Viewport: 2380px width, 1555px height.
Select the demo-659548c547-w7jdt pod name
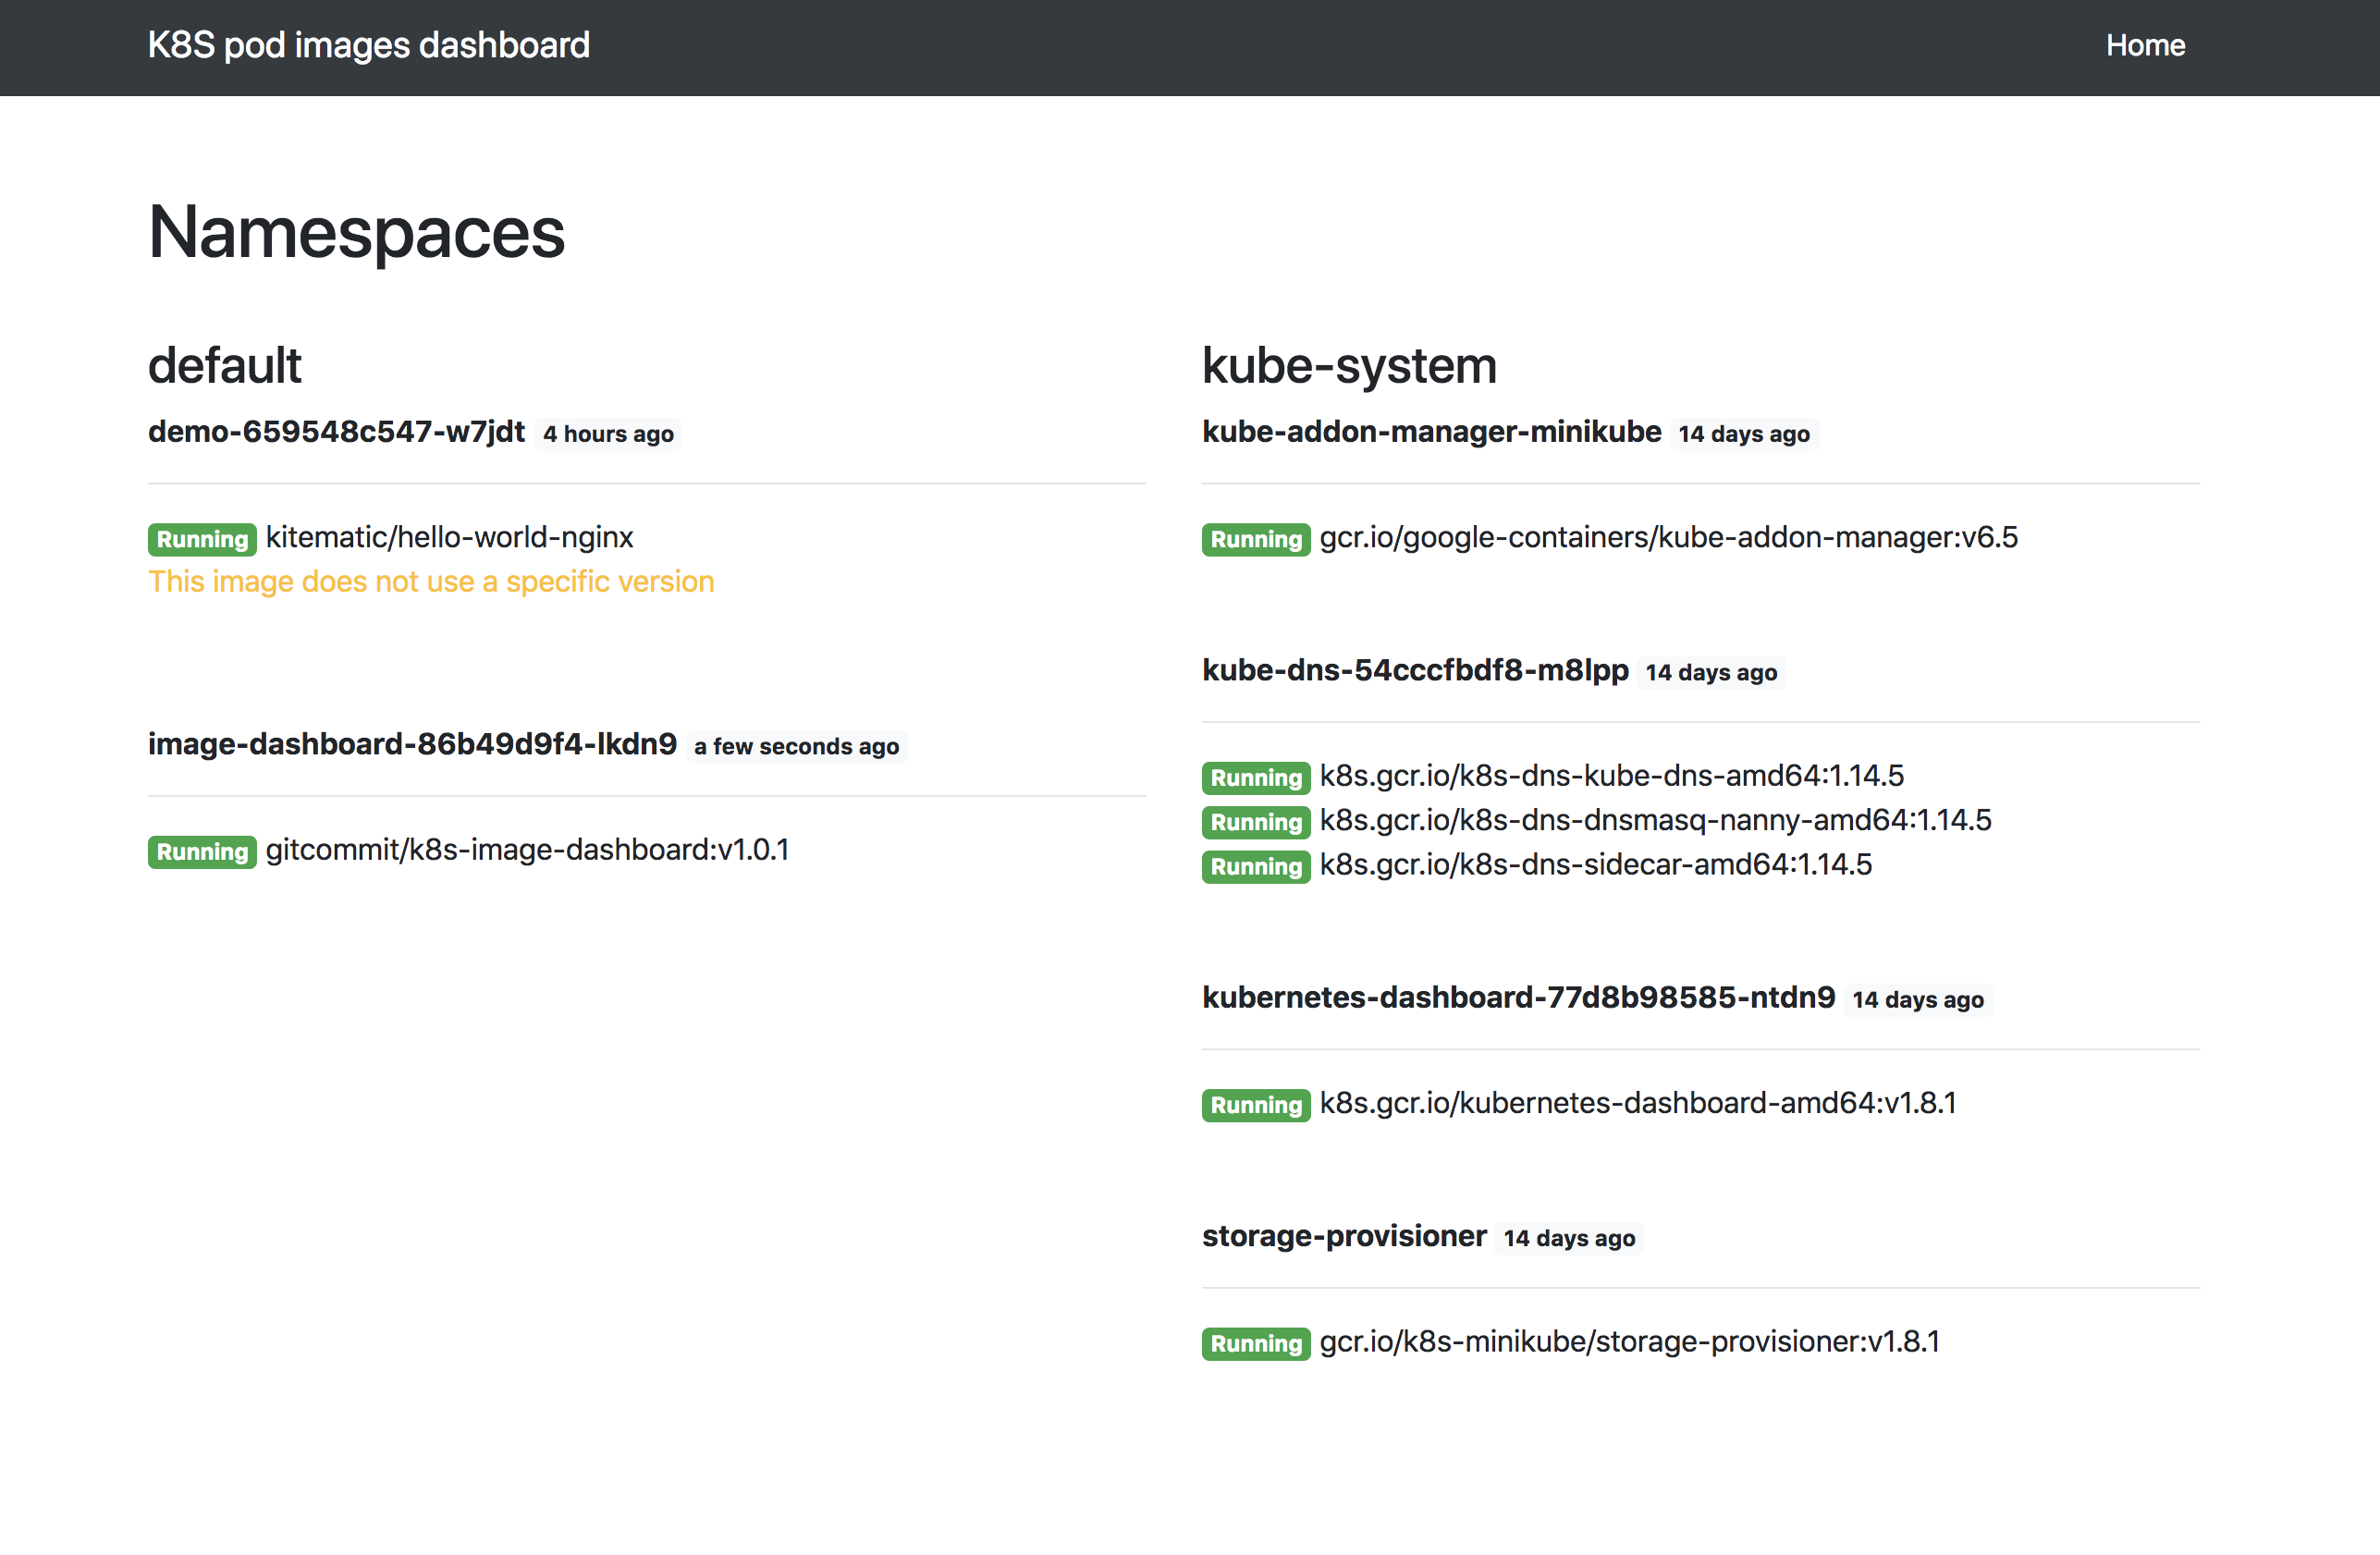(x=336, y=432)
